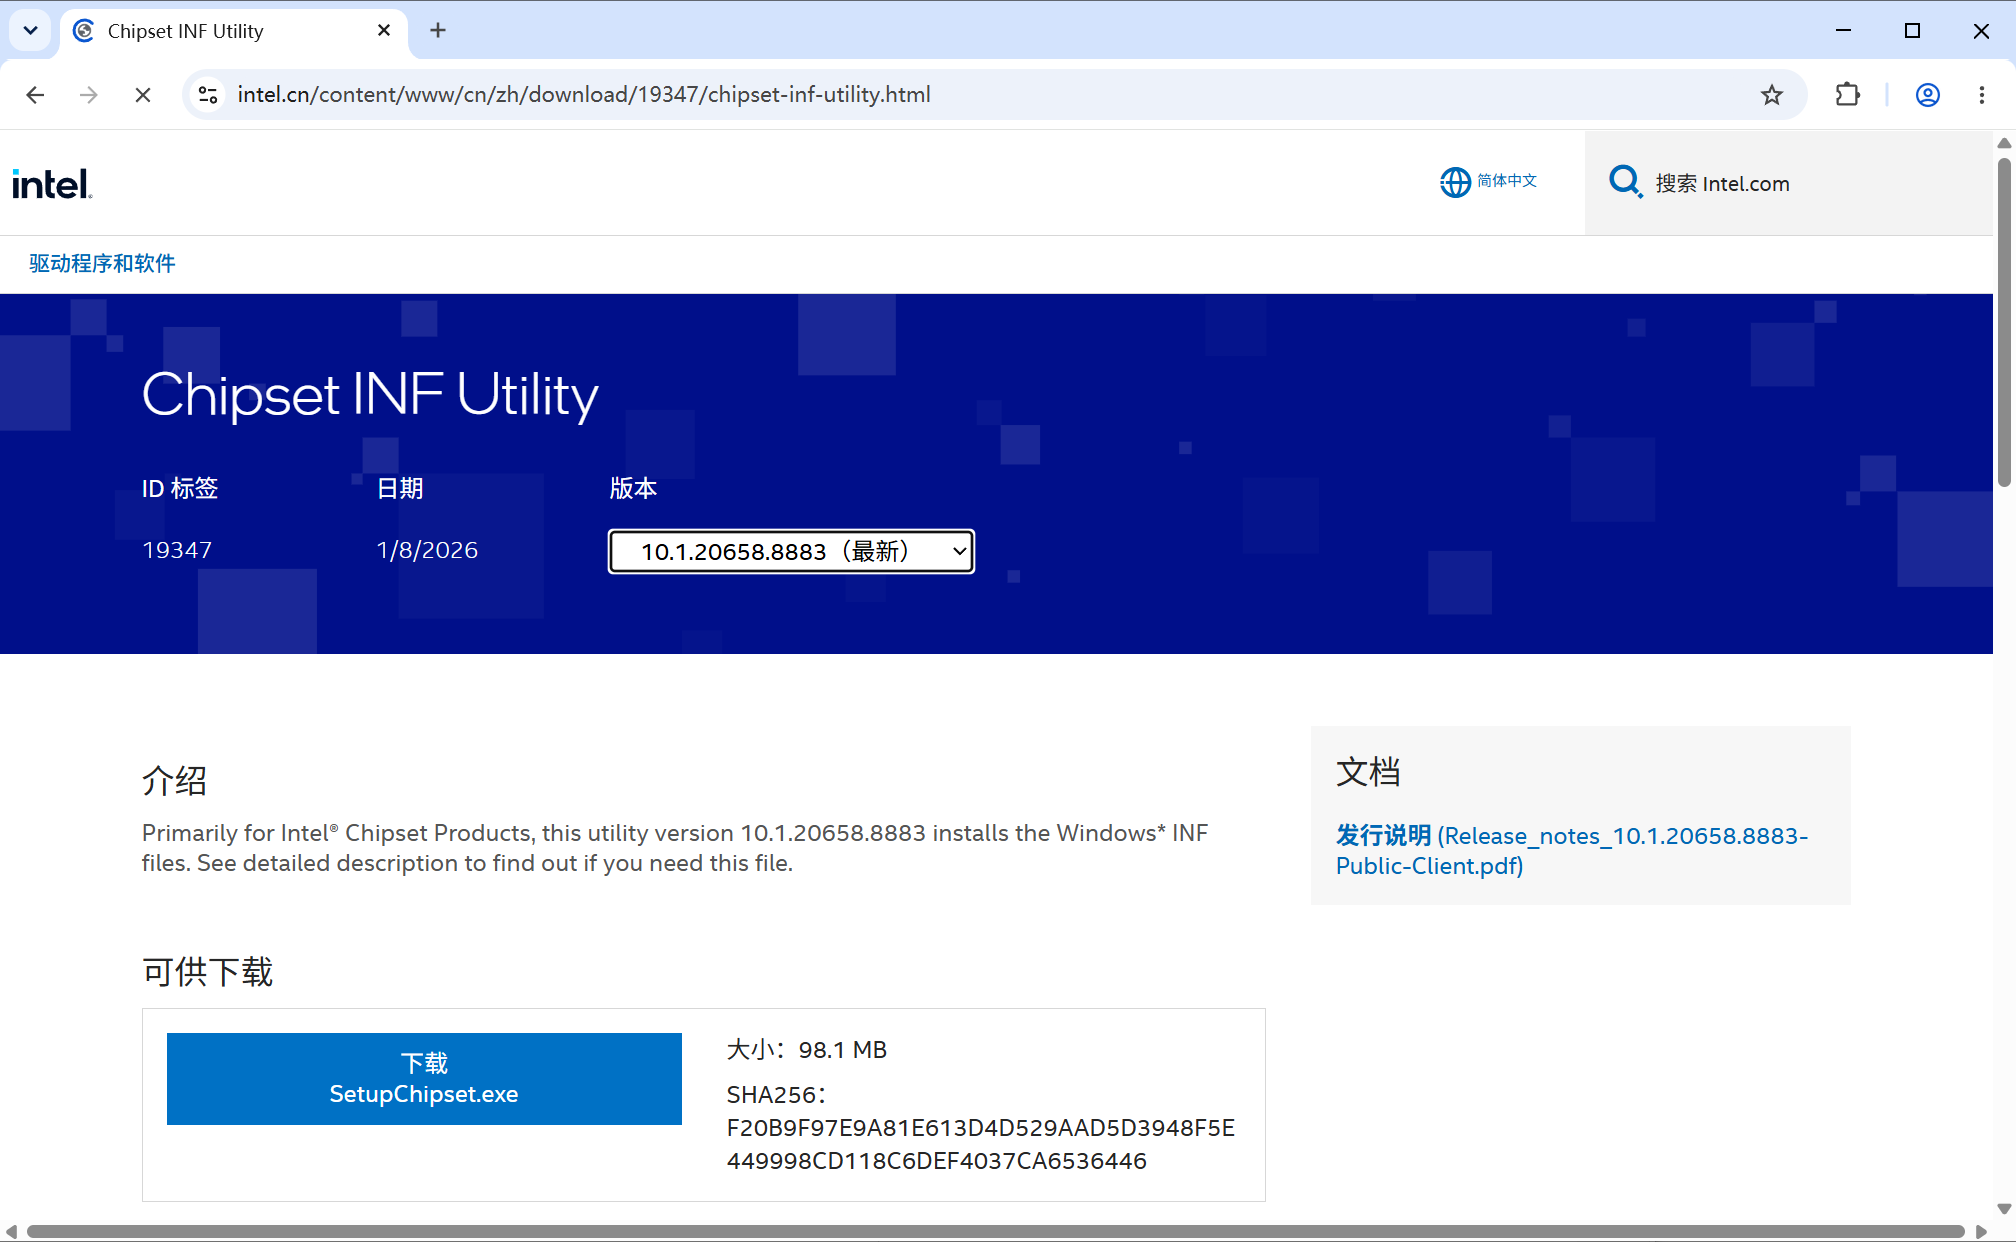
Task: Click the 介绍 section heading
Action: [174, 780]
